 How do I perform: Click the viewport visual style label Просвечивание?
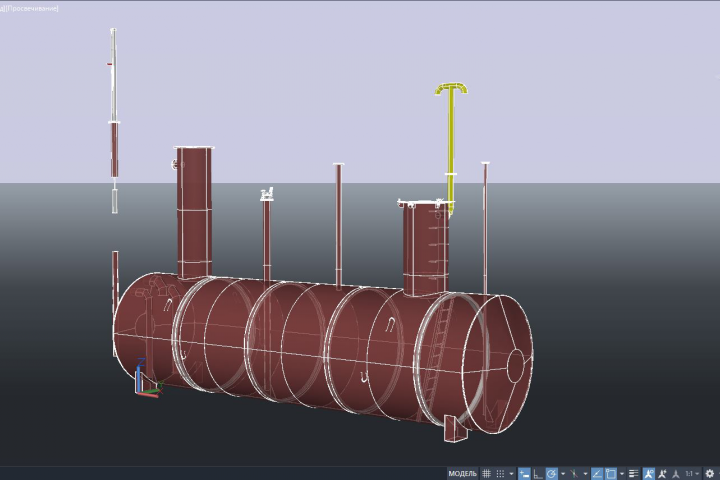32,8
